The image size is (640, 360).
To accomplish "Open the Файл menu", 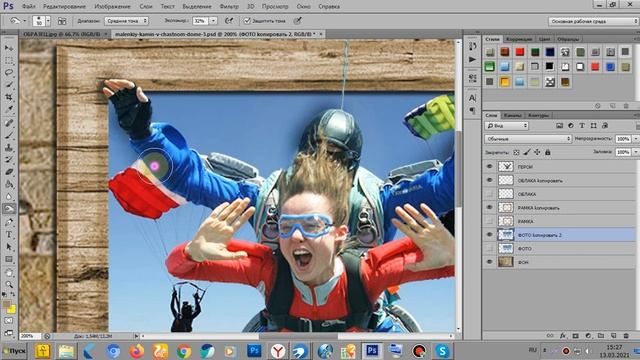I will [28, 7].
